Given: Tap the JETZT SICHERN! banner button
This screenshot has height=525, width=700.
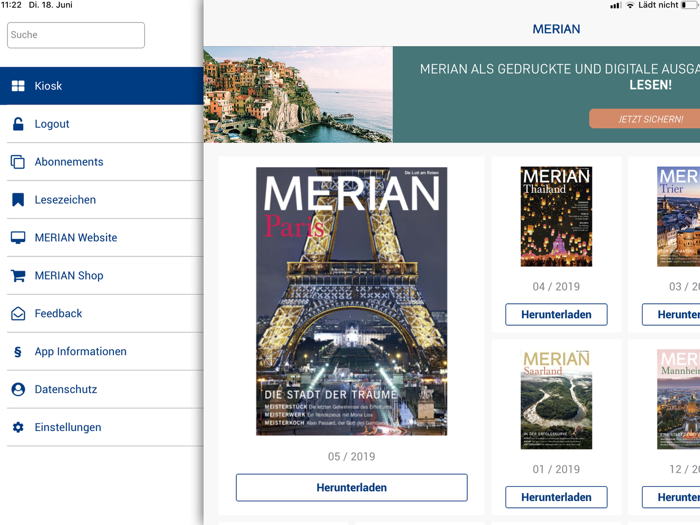Looking at the screenshot, I should click(645, 119).
